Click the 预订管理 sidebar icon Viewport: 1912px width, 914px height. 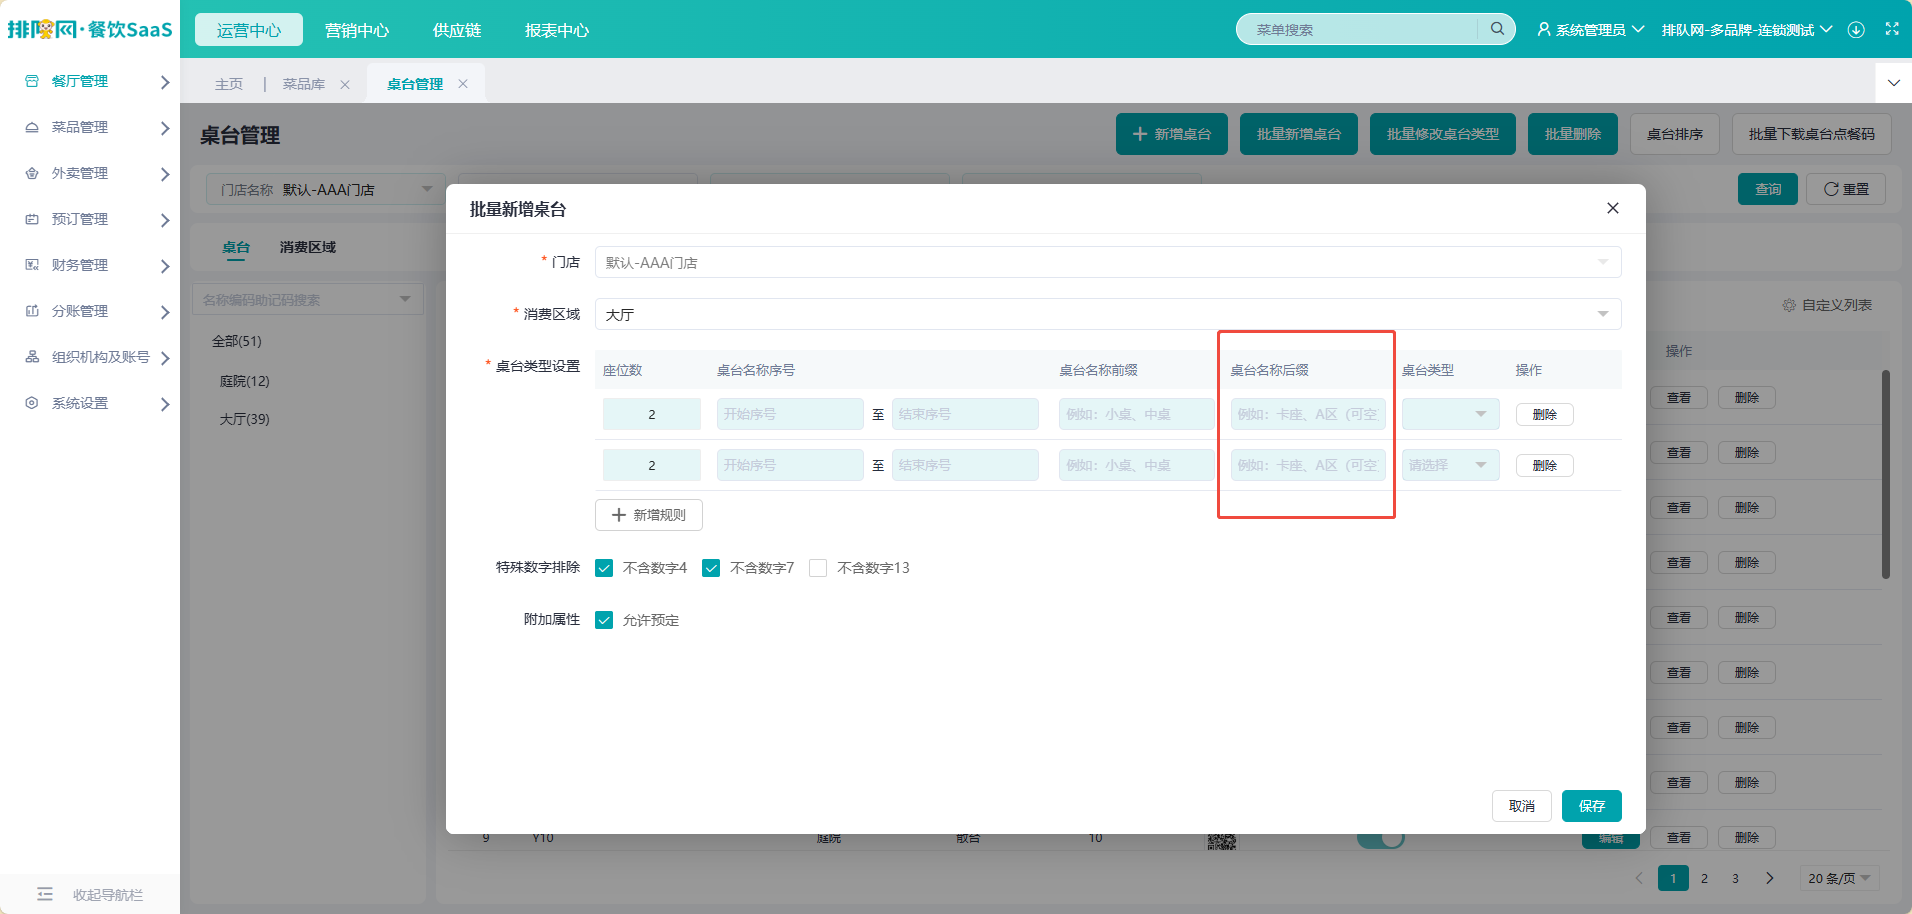pos(32,219)
